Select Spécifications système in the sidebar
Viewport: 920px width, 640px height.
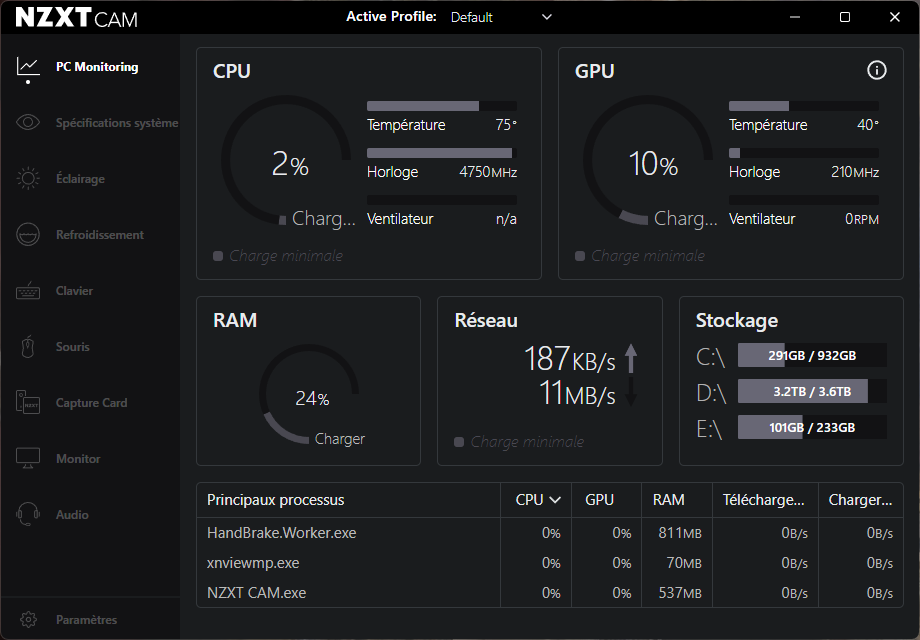point(118,123)
